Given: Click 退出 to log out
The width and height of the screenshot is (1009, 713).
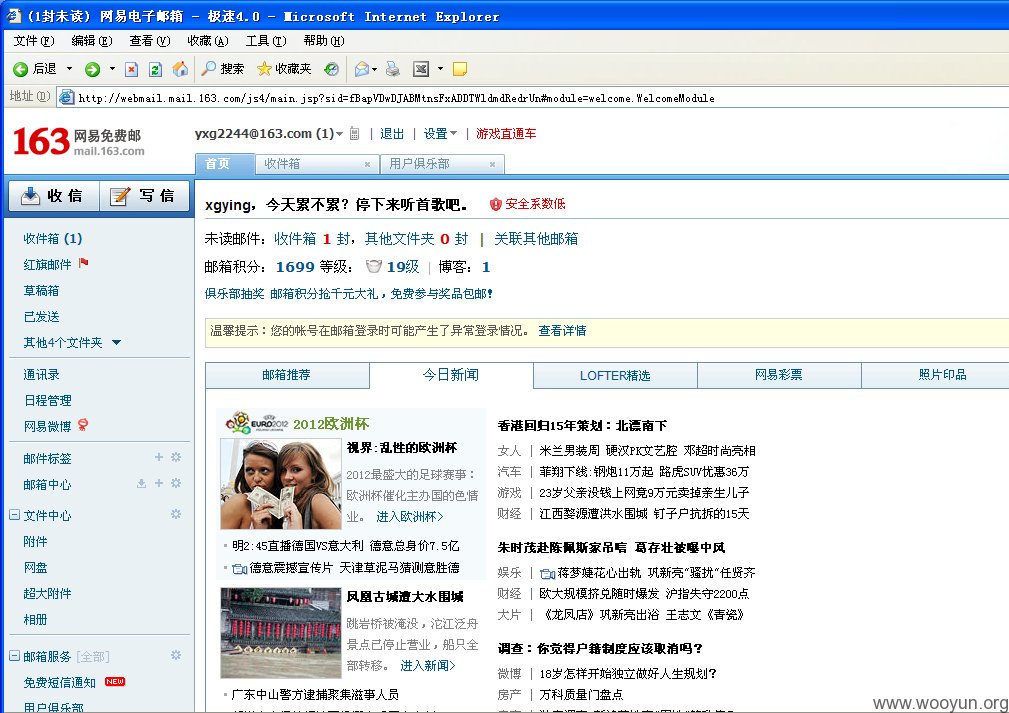Looking at the screenshot, I should pyautogui.click(x=392, y=134).
